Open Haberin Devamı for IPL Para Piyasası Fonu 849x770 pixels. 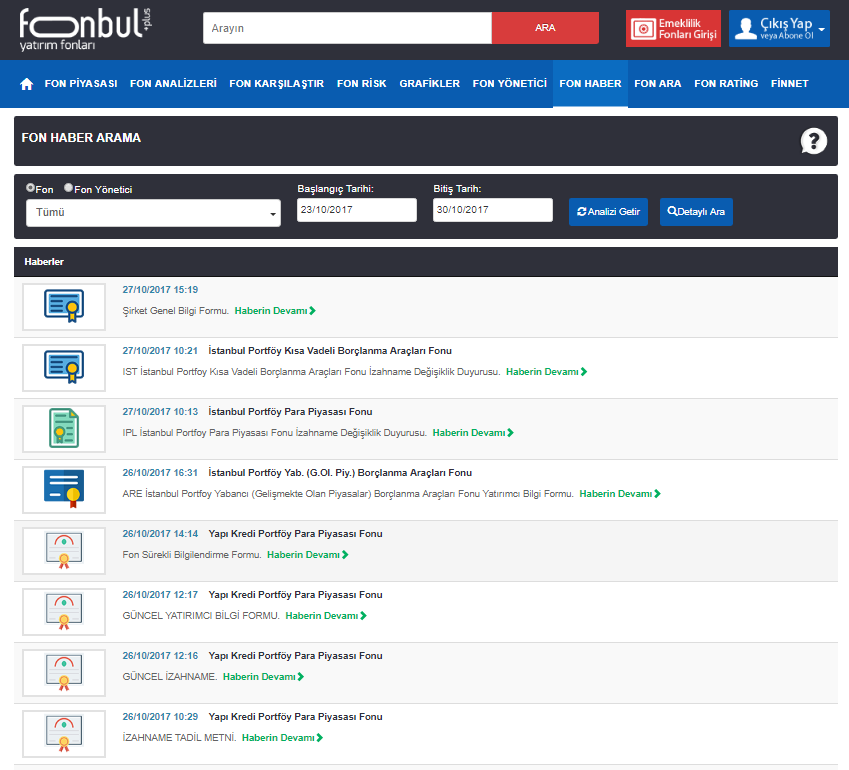(473, 433)
